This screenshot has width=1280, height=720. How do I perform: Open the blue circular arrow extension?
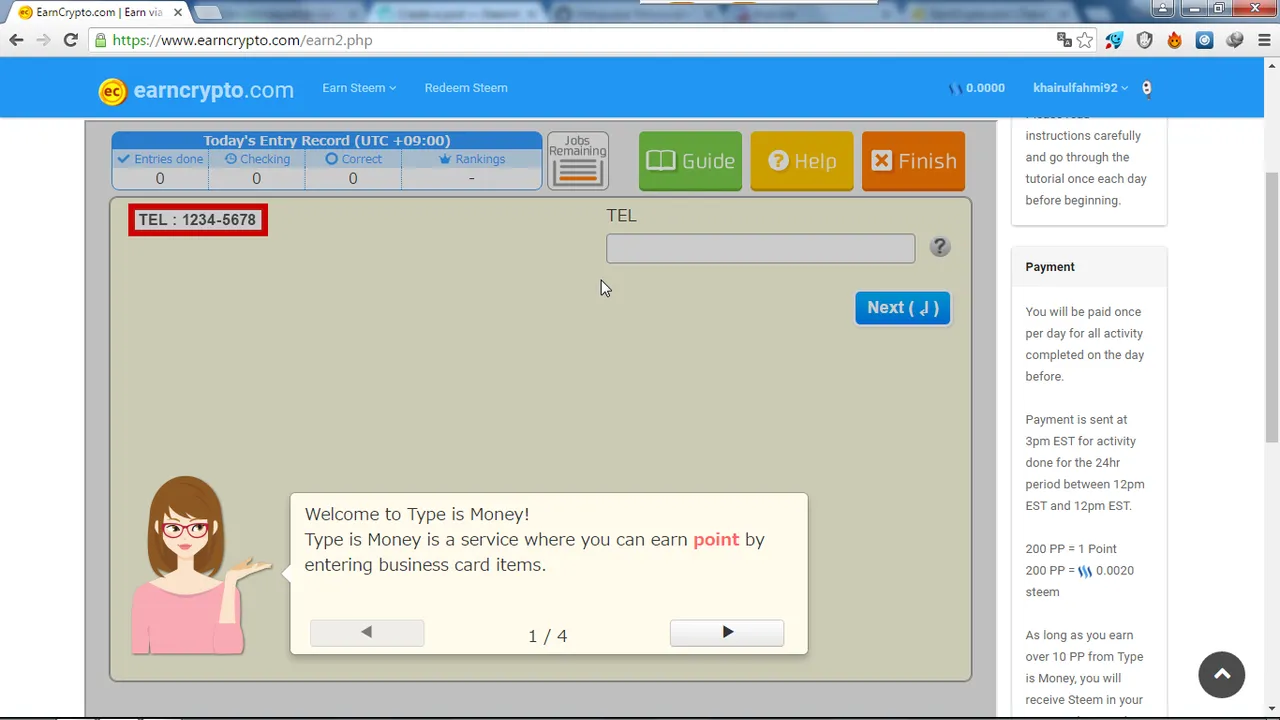[1205, 40]
